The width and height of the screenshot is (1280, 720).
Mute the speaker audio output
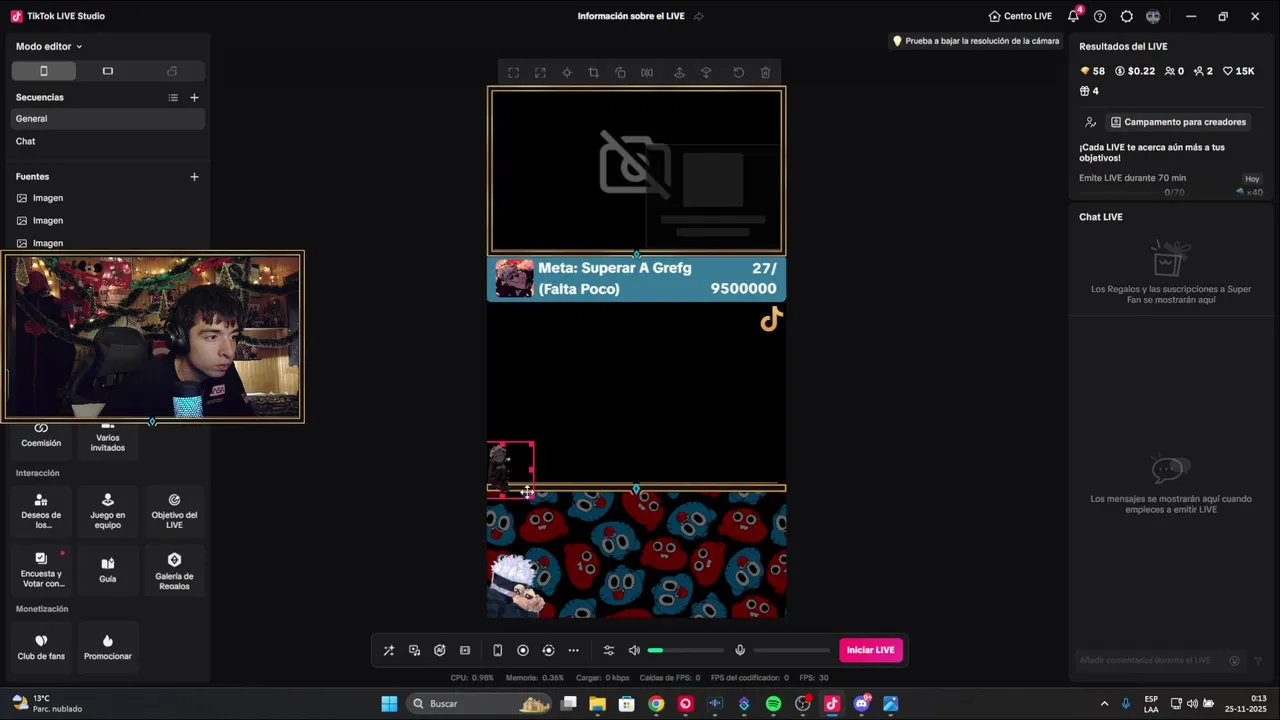coord(634,650)
